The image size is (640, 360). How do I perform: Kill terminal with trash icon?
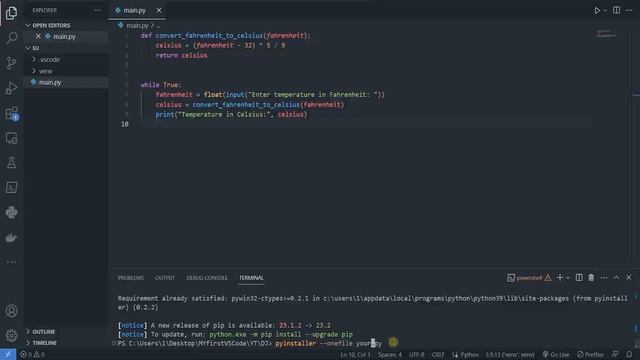(591, 278)
